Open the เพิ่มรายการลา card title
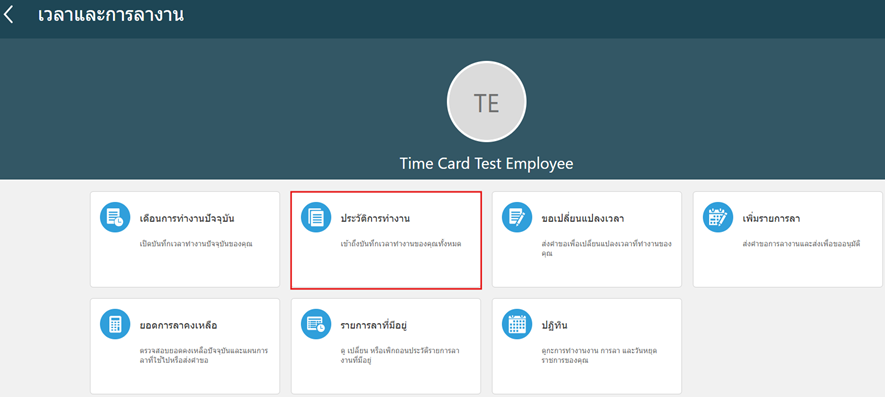Image resolution: width=885 pixels, height=397 pixels. [771, 219]
